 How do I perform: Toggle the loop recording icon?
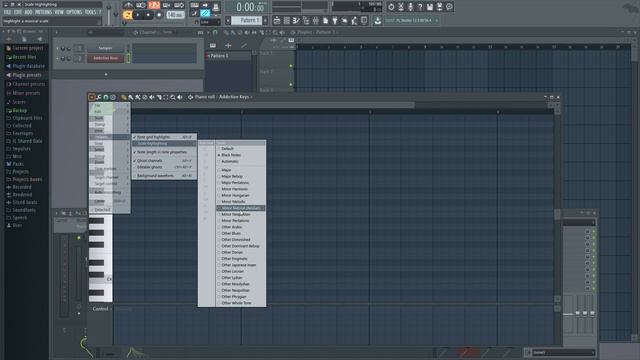179,5
